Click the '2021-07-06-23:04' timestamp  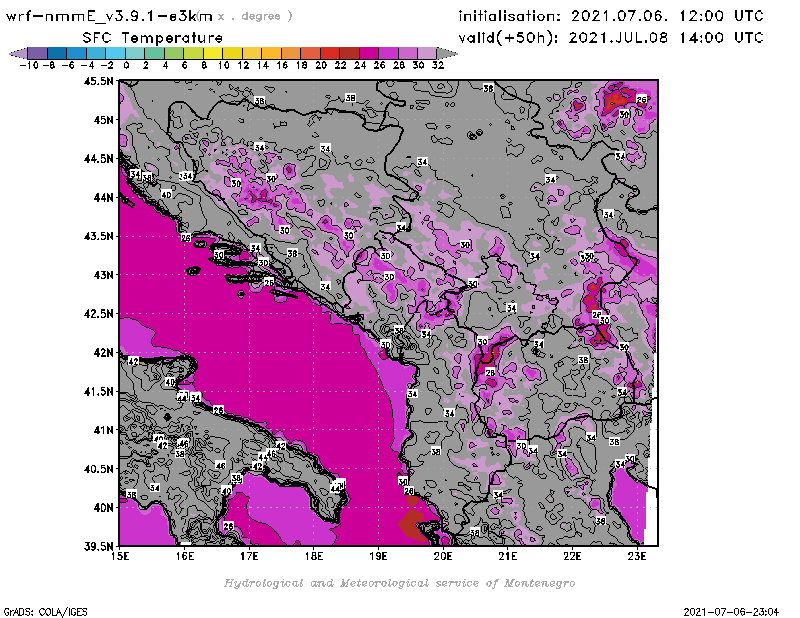731,612
